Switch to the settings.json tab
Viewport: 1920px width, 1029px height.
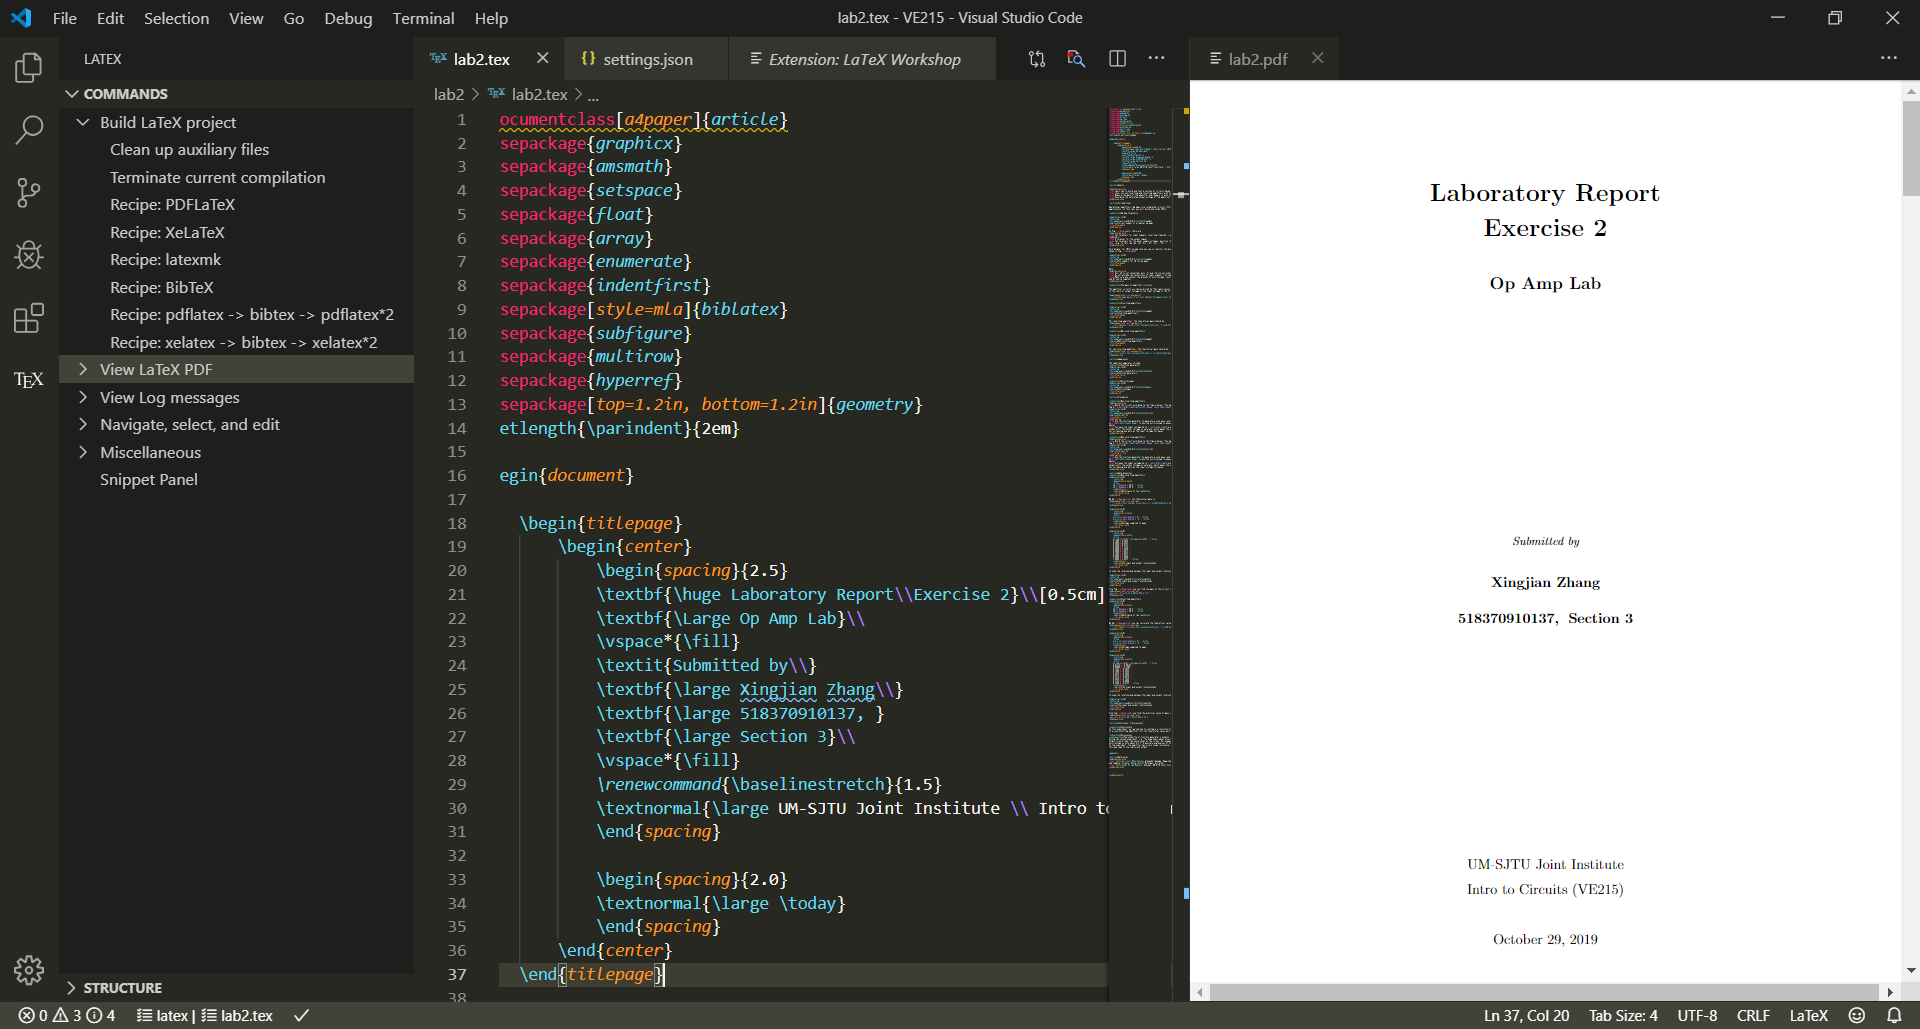(x=647, y=59)
